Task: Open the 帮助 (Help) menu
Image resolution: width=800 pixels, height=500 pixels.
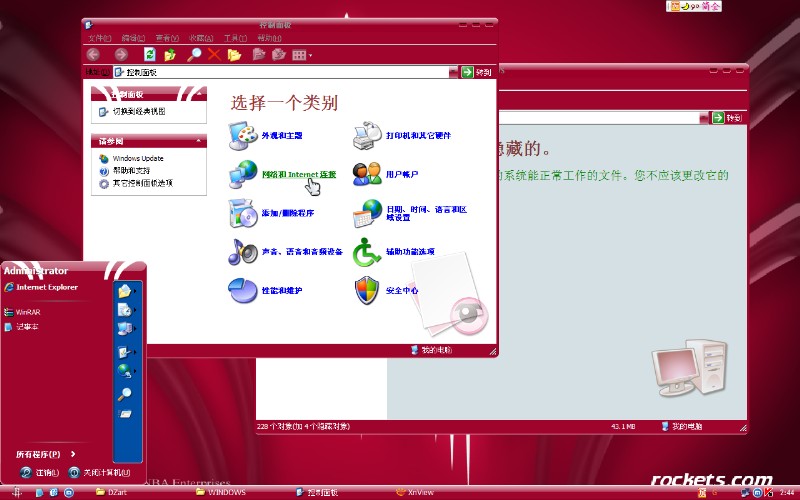Action: tap(269, 38)
